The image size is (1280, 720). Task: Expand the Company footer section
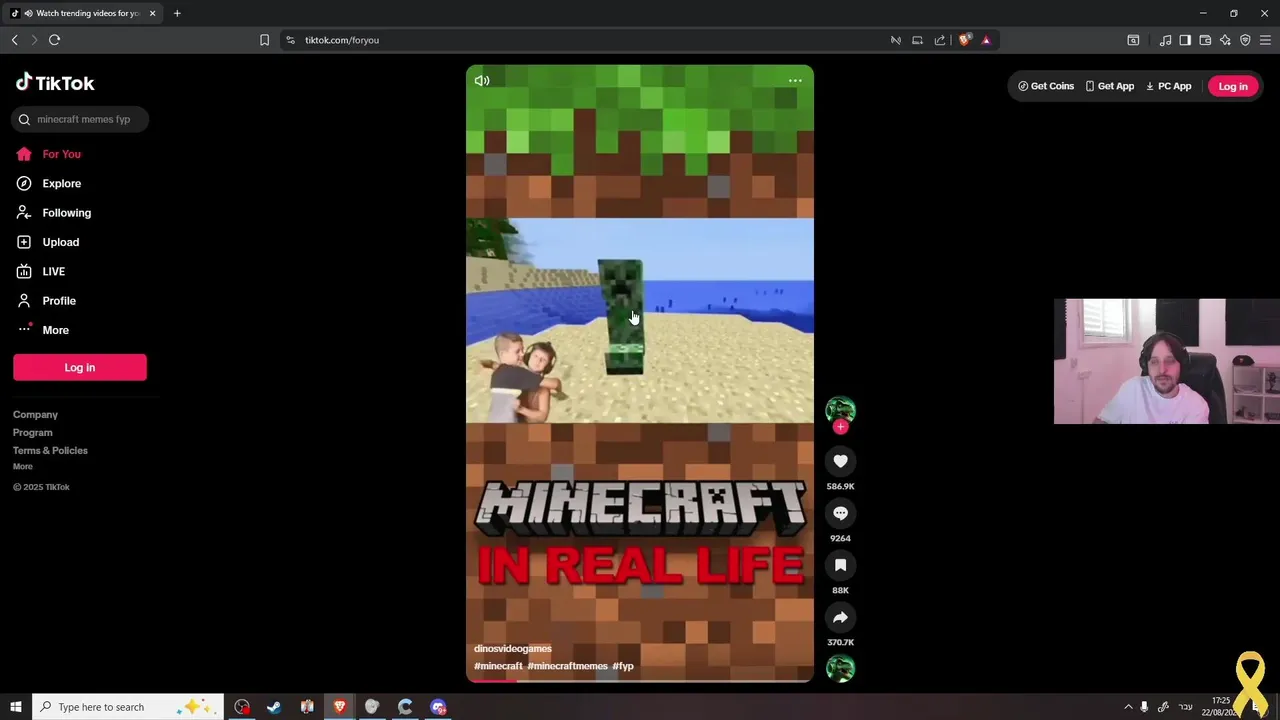click(35, 414)
